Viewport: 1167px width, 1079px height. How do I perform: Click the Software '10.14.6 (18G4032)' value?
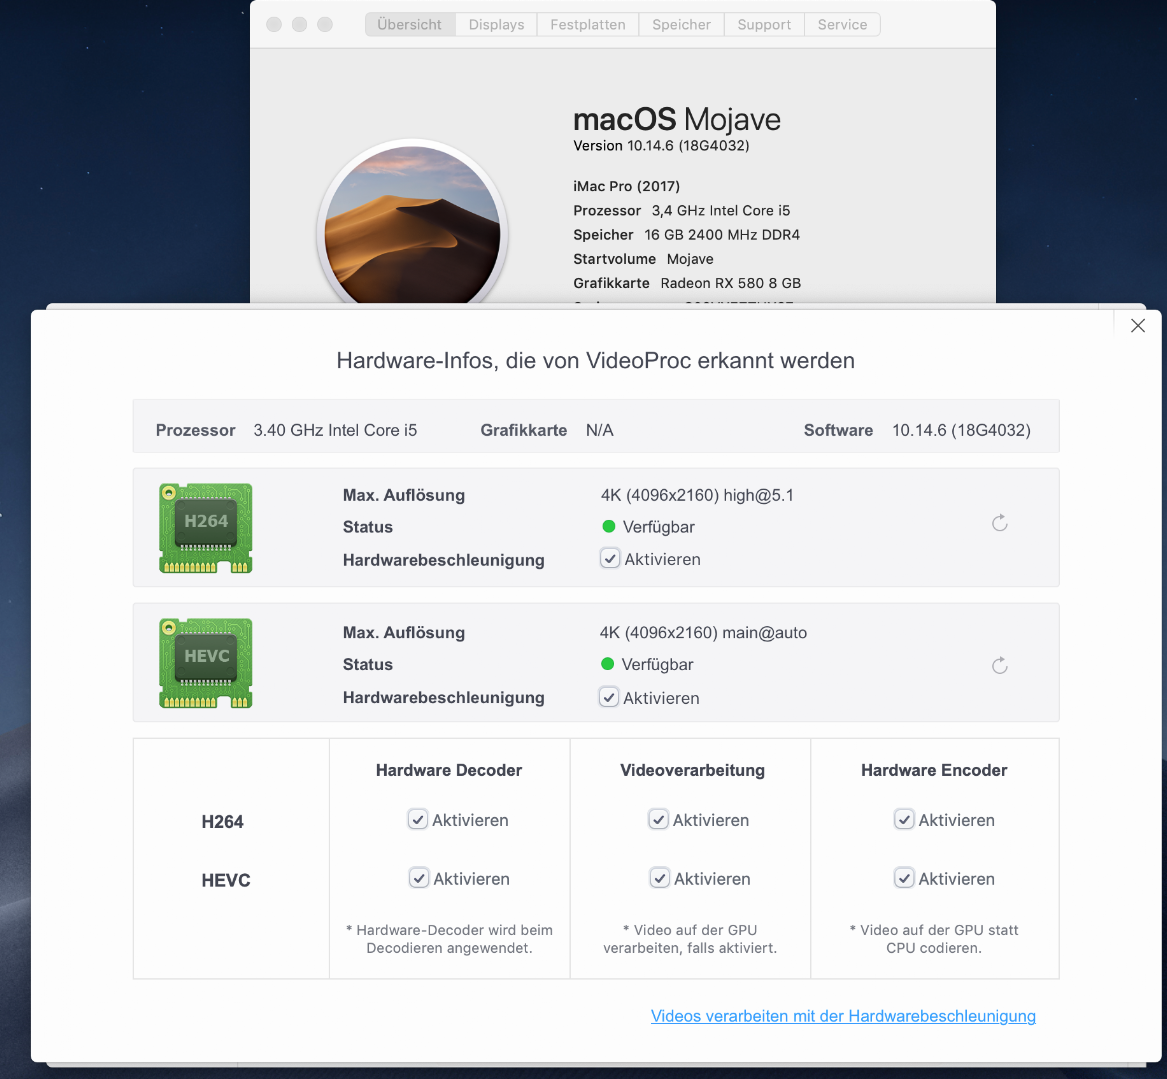click(962, 430)
